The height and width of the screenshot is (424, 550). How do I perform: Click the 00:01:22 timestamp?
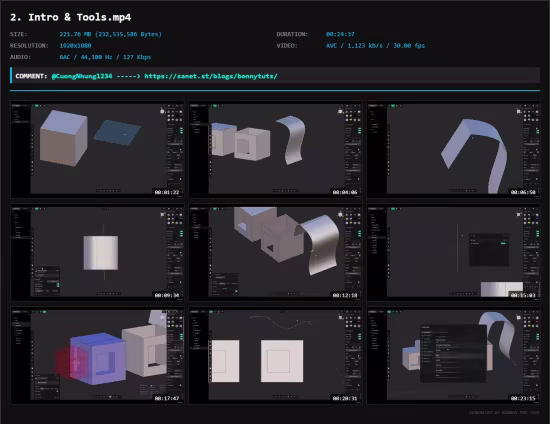pyautogui.click(x=167, y=192)
